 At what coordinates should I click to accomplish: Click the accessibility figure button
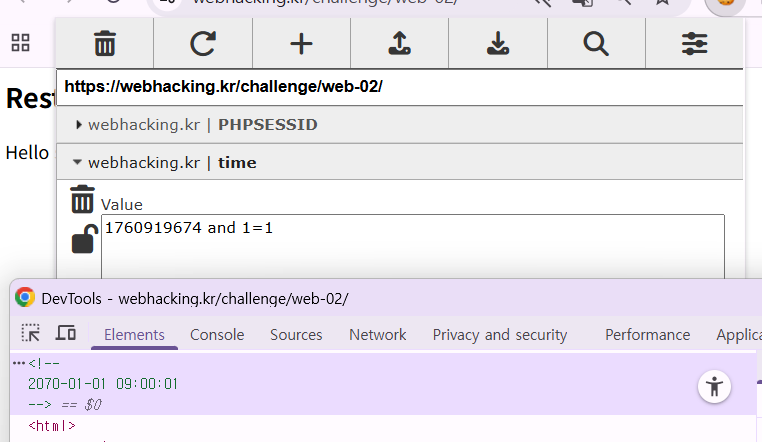point(713,387)
